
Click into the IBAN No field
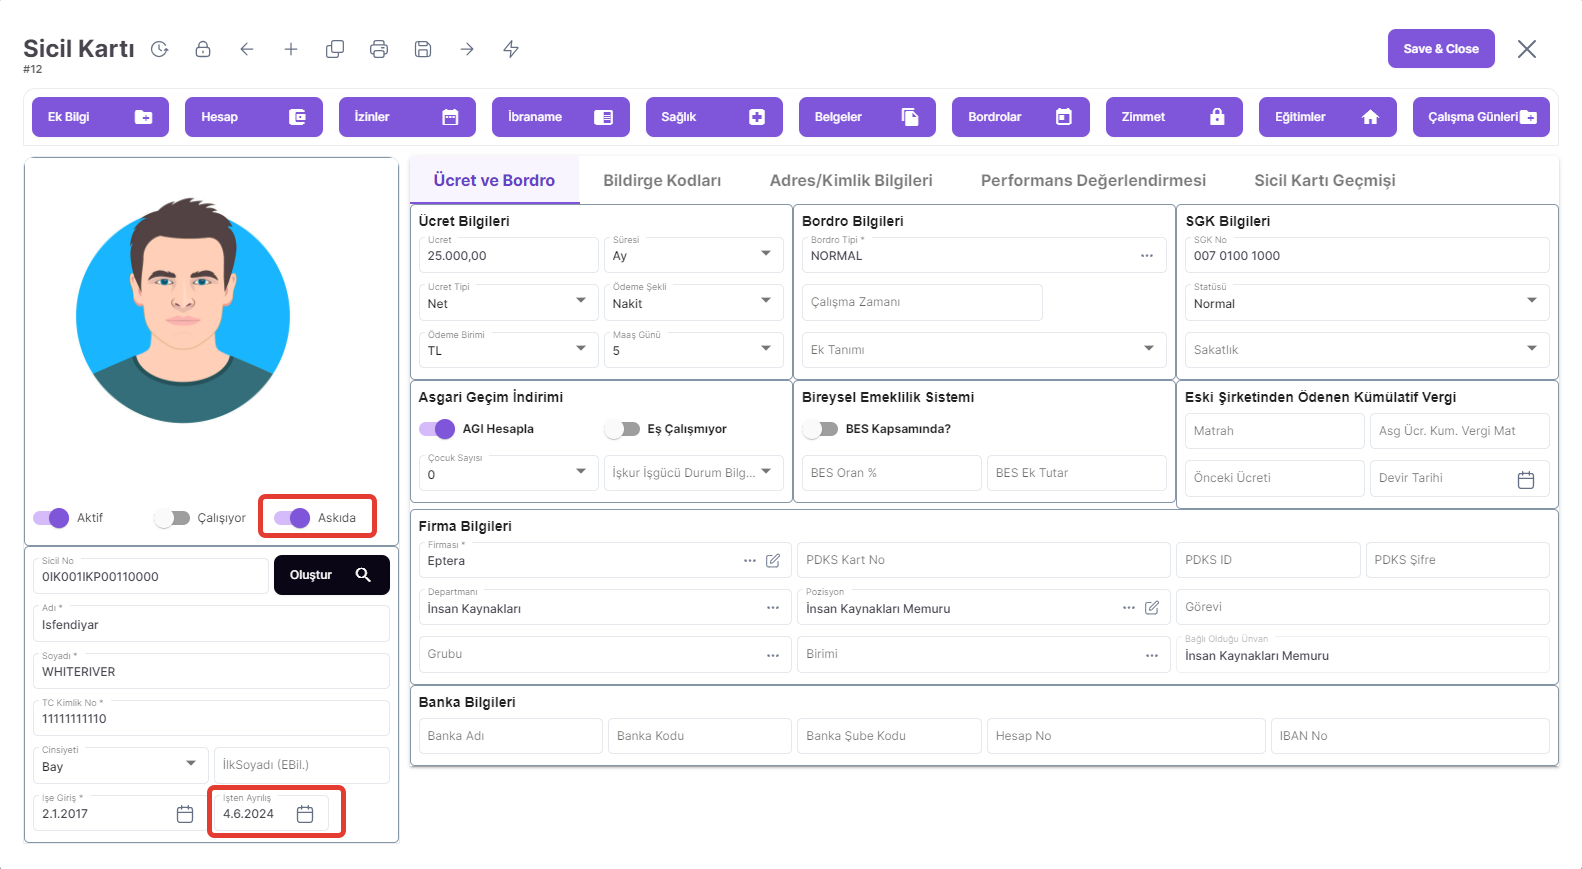[x=1409, y=736]
